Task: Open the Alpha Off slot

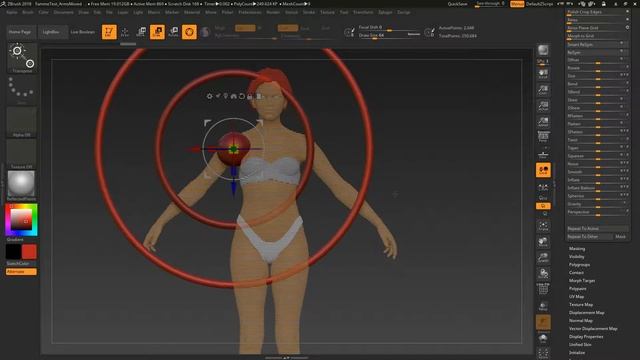Action: [x=22, y=122]
